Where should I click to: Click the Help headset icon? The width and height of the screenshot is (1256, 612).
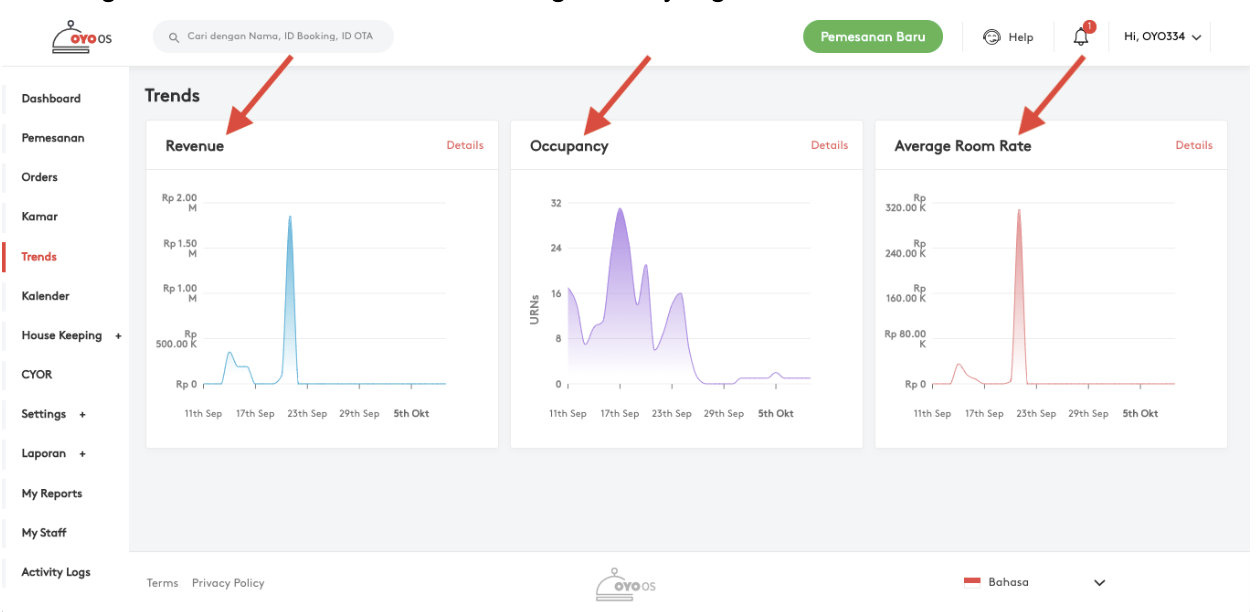tap(992, 37)
